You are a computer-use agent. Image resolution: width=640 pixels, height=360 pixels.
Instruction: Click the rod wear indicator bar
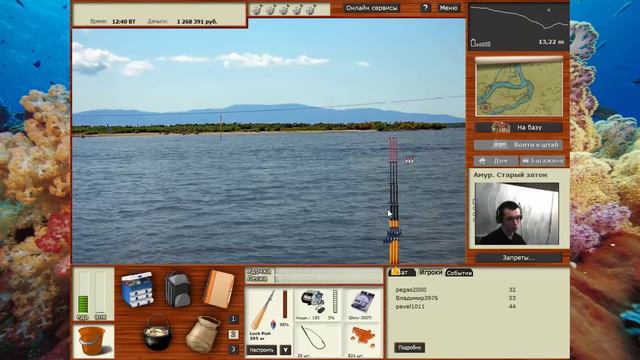point(284,304)
